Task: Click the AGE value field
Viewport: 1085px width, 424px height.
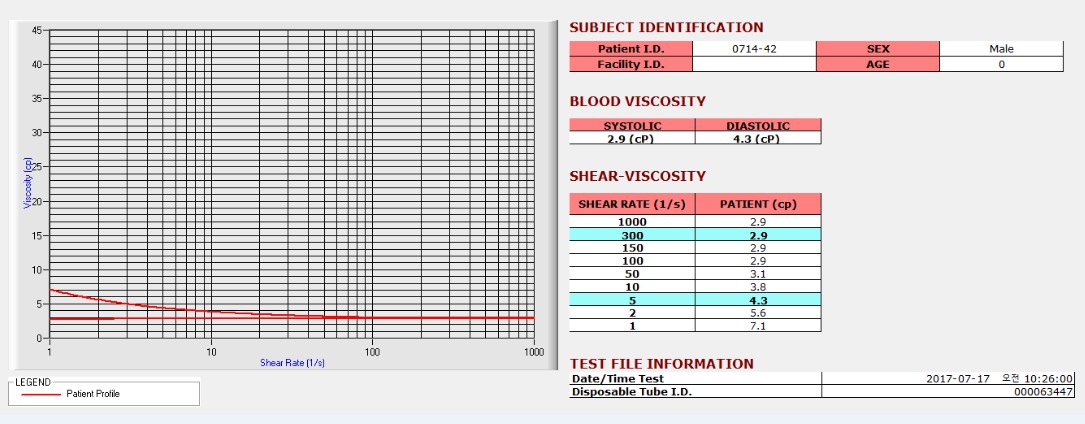Action: (1001, 64)
